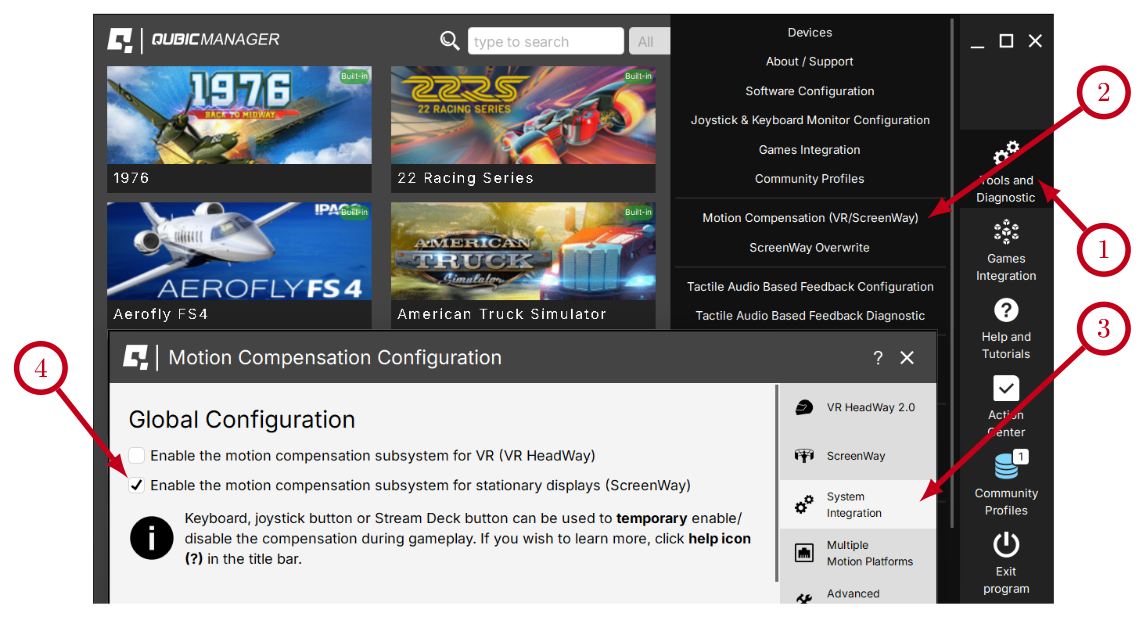
Task: Select Motion Compensation (VR/ScreenWay) menu item
Action: (810, 218)
